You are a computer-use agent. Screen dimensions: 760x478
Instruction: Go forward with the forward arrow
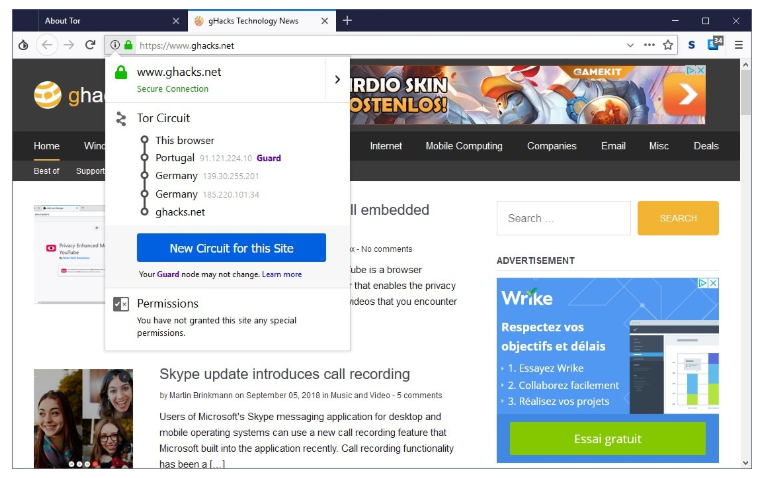[x=69, y=45]
